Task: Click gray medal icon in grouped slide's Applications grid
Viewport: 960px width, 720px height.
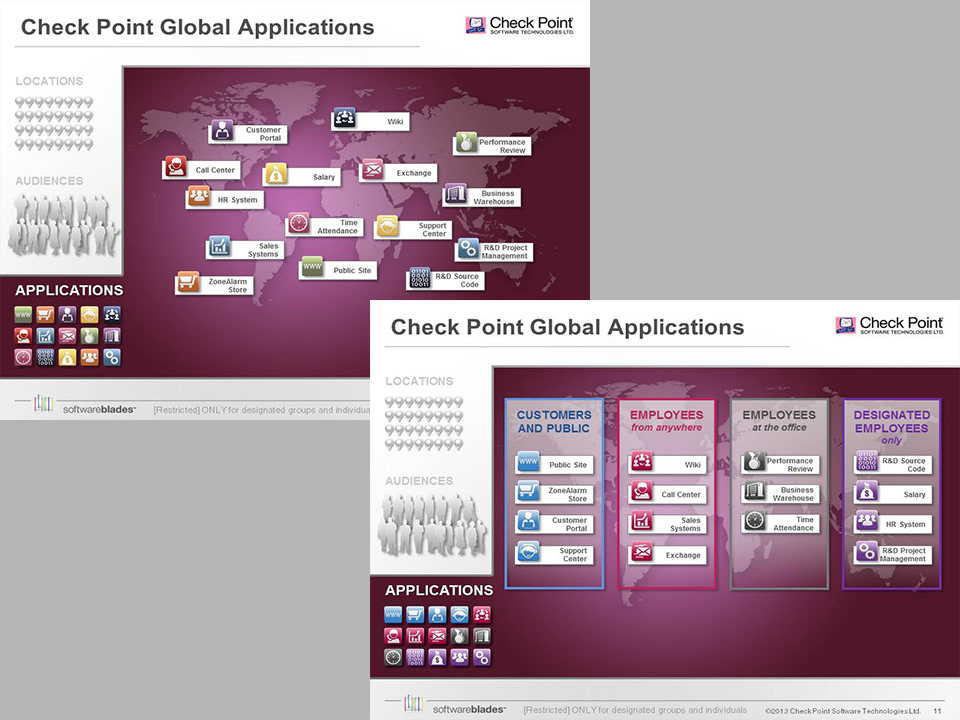Action: point(460,636)
